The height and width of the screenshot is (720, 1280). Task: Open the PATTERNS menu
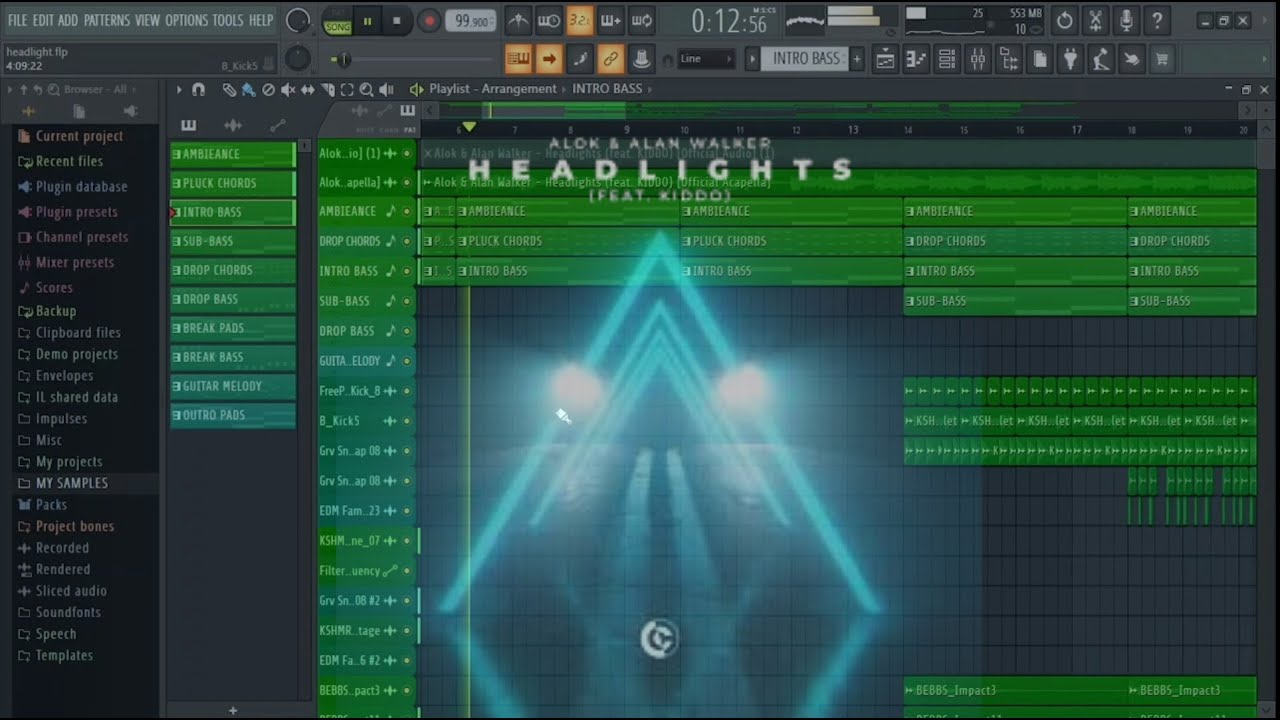[x=106, y=20]
